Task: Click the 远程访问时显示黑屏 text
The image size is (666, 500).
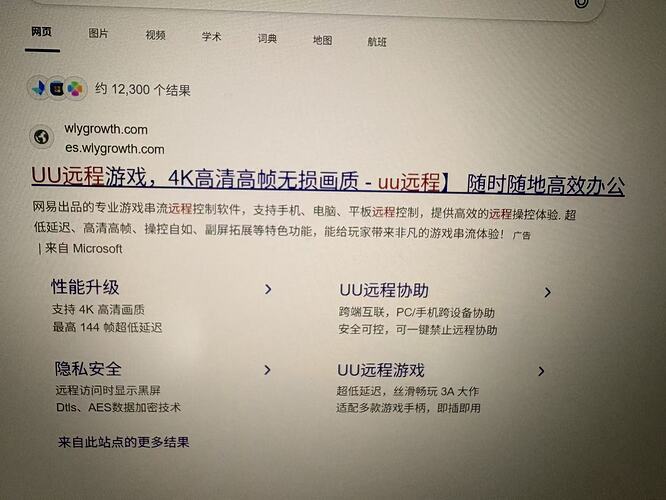Action: [x=108, y=390]
